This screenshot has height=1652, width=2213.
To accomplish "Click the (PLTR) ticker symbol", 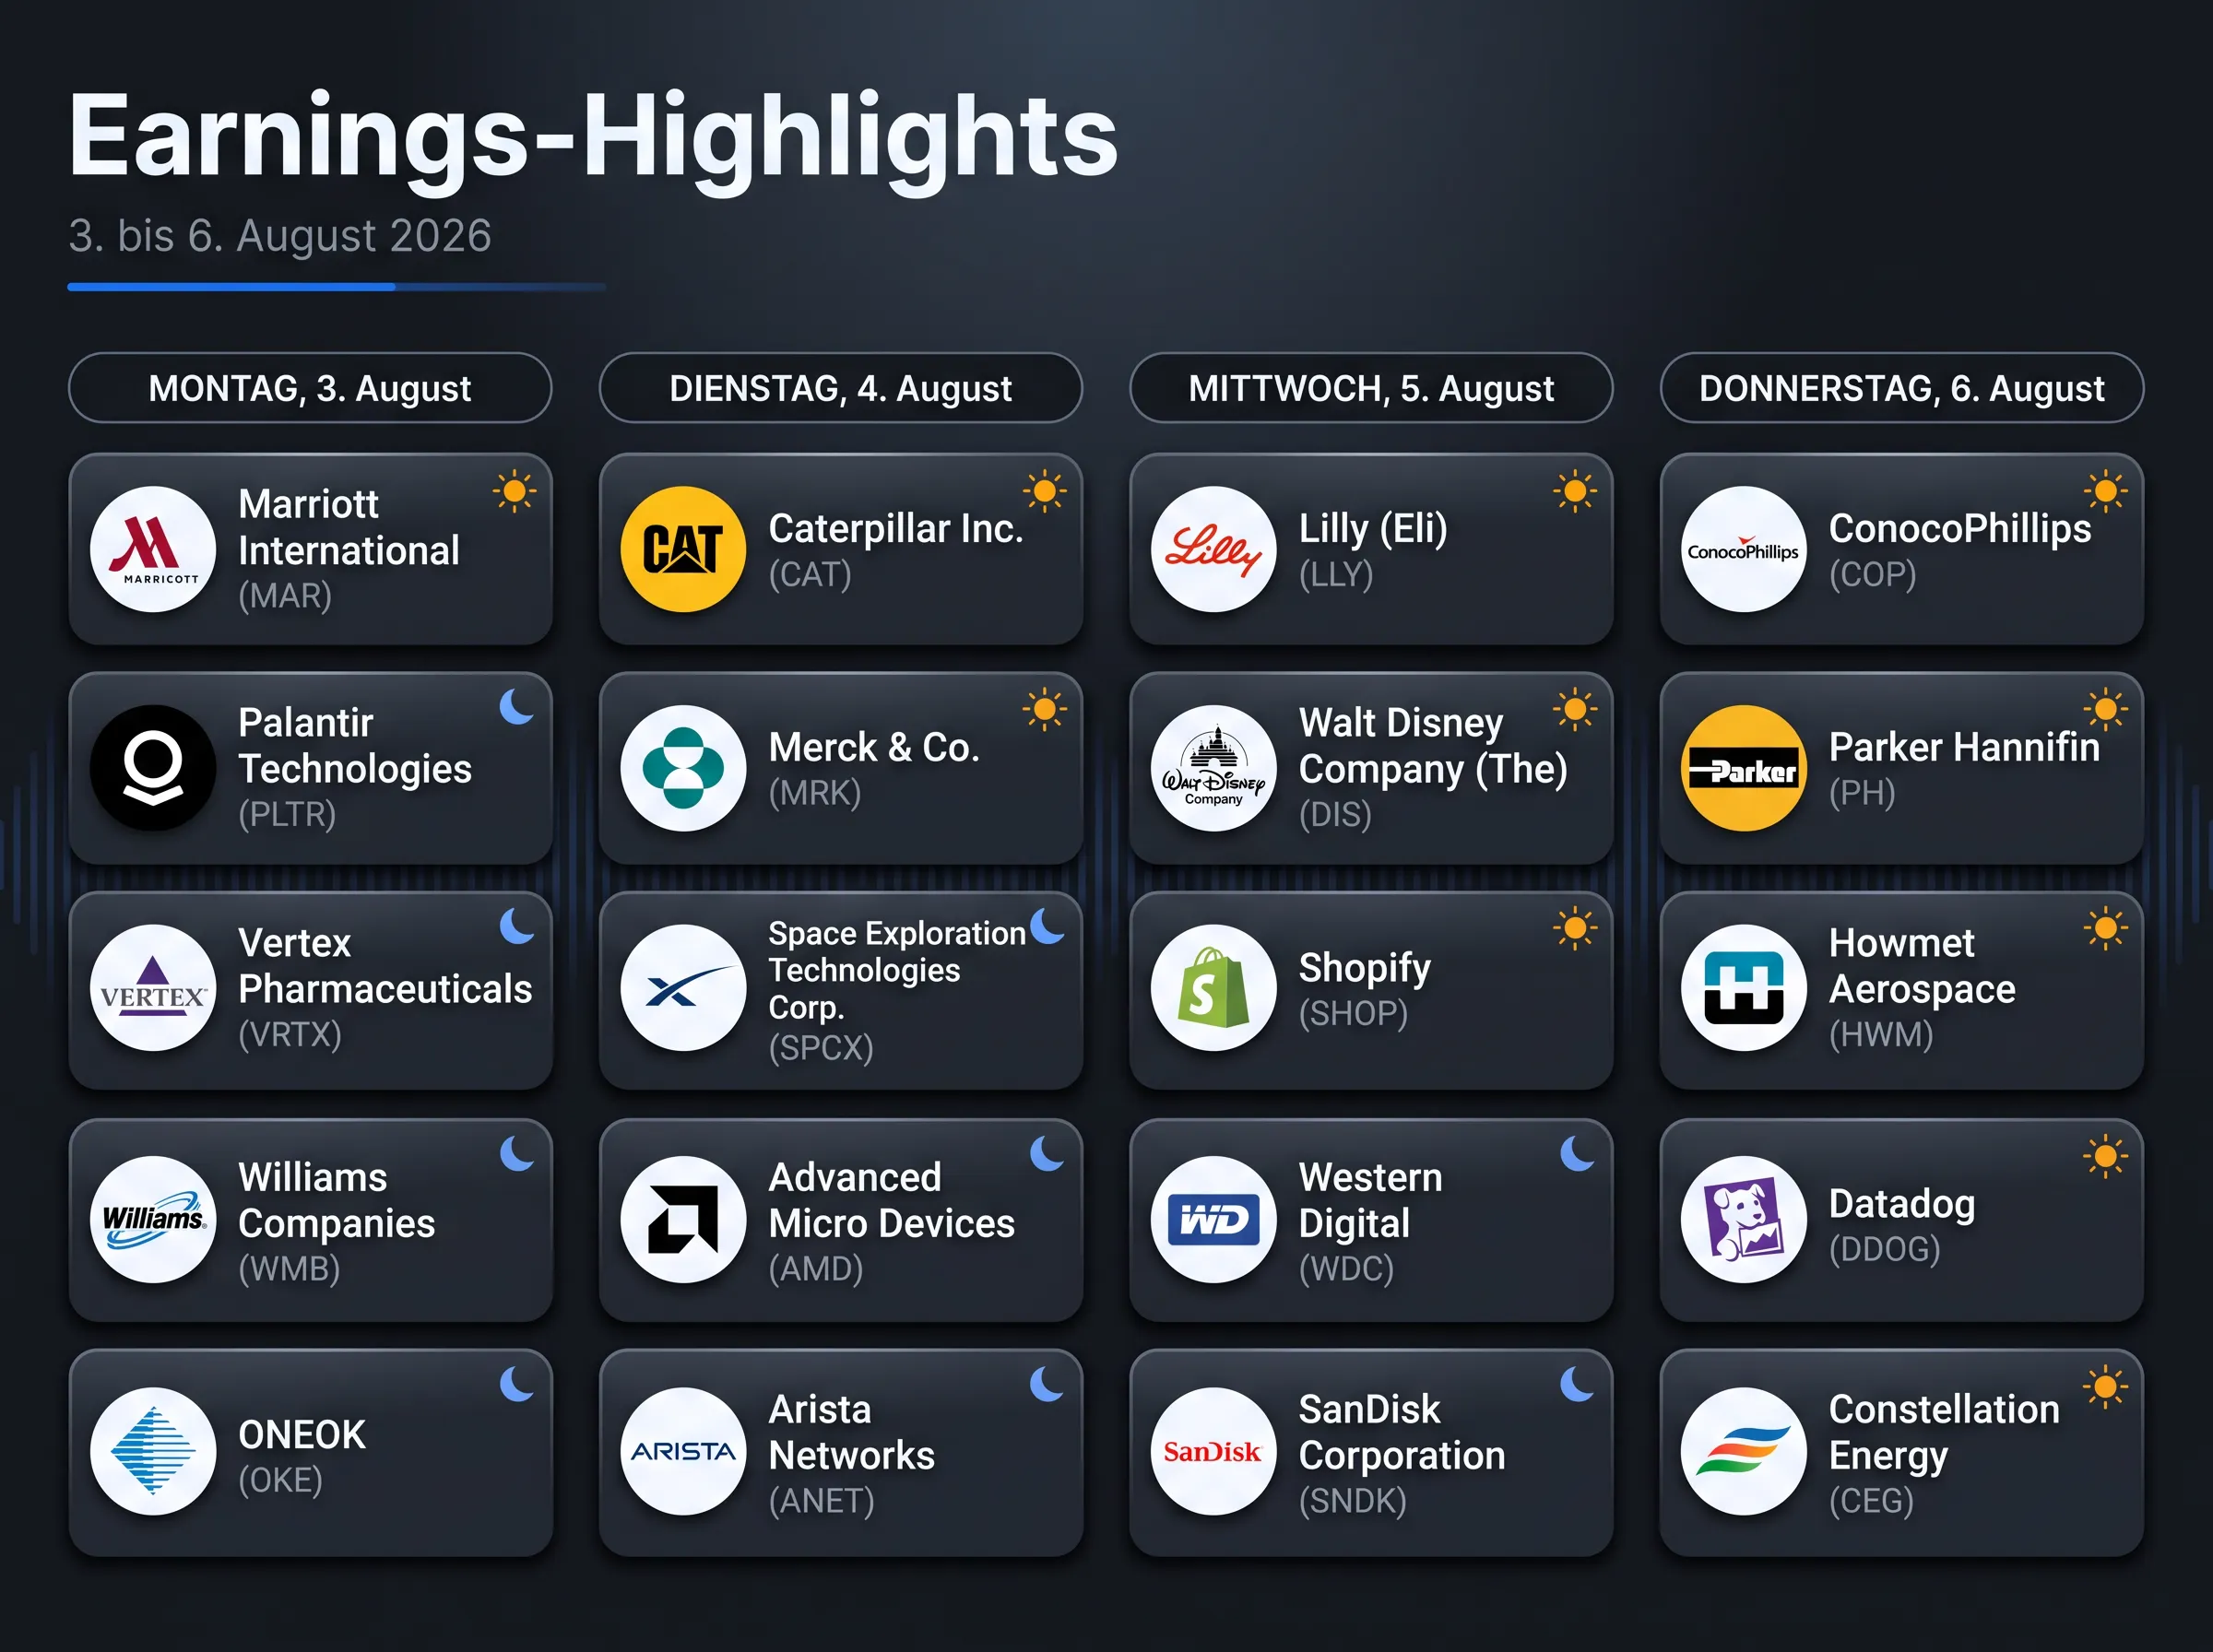I will [287, 815].
